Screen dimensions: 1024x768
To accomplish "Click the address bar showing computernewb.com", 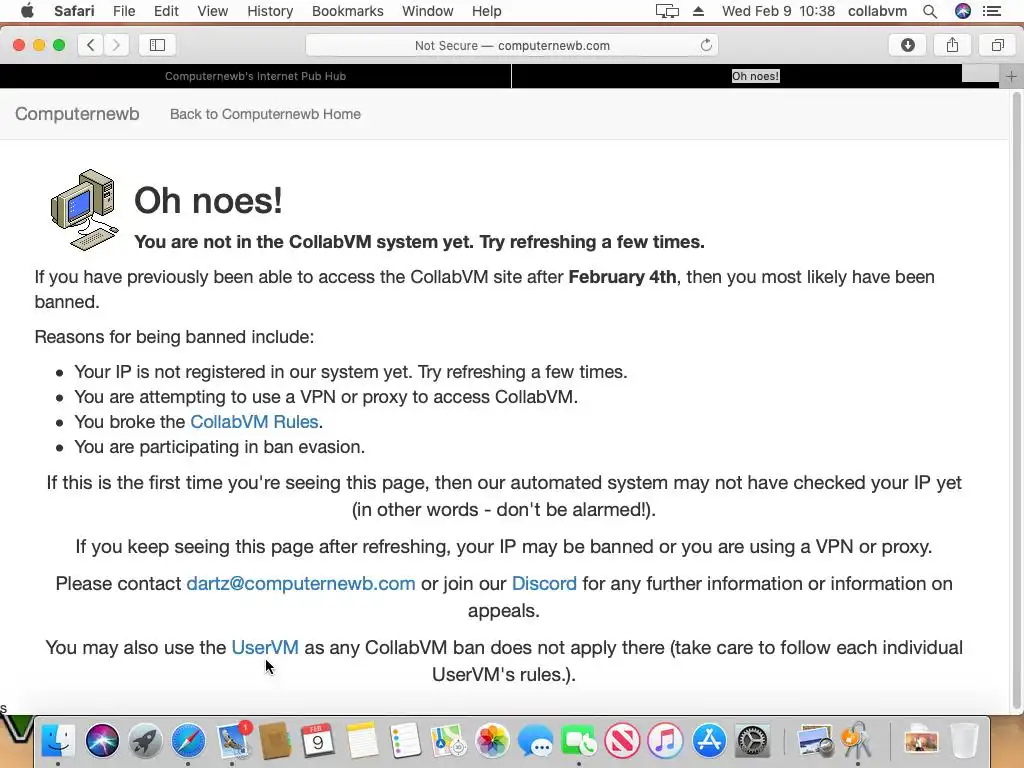I will (512, 45).
